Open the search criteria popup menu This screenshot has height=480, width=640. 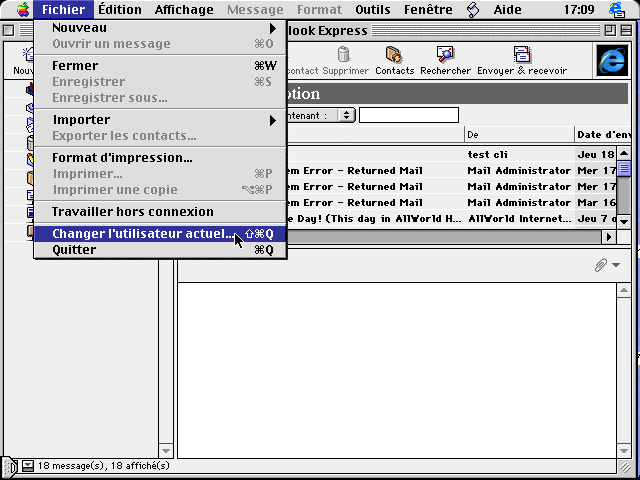346,115
